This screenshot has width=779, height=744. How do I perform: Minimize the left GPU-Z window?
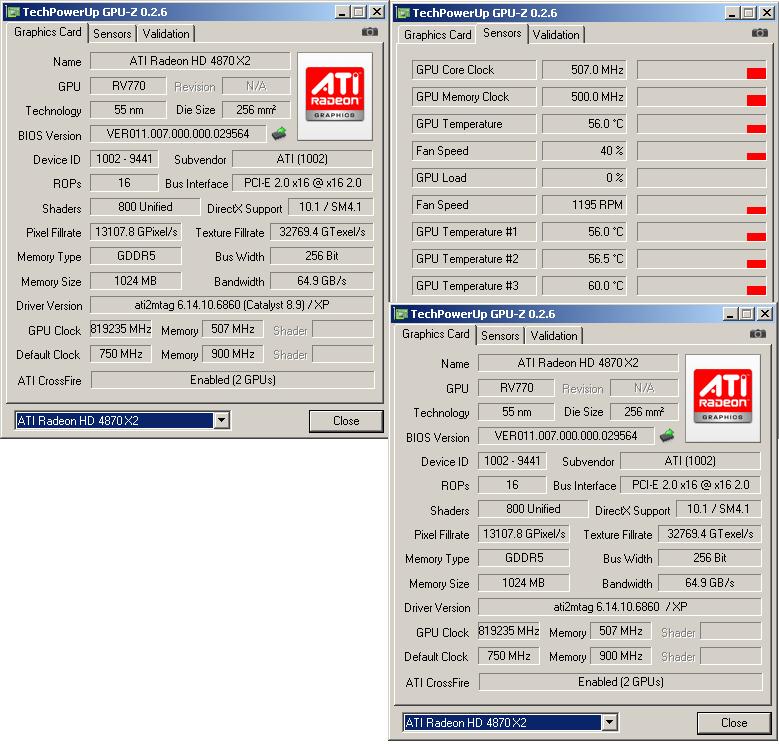[x=342, y=12]
